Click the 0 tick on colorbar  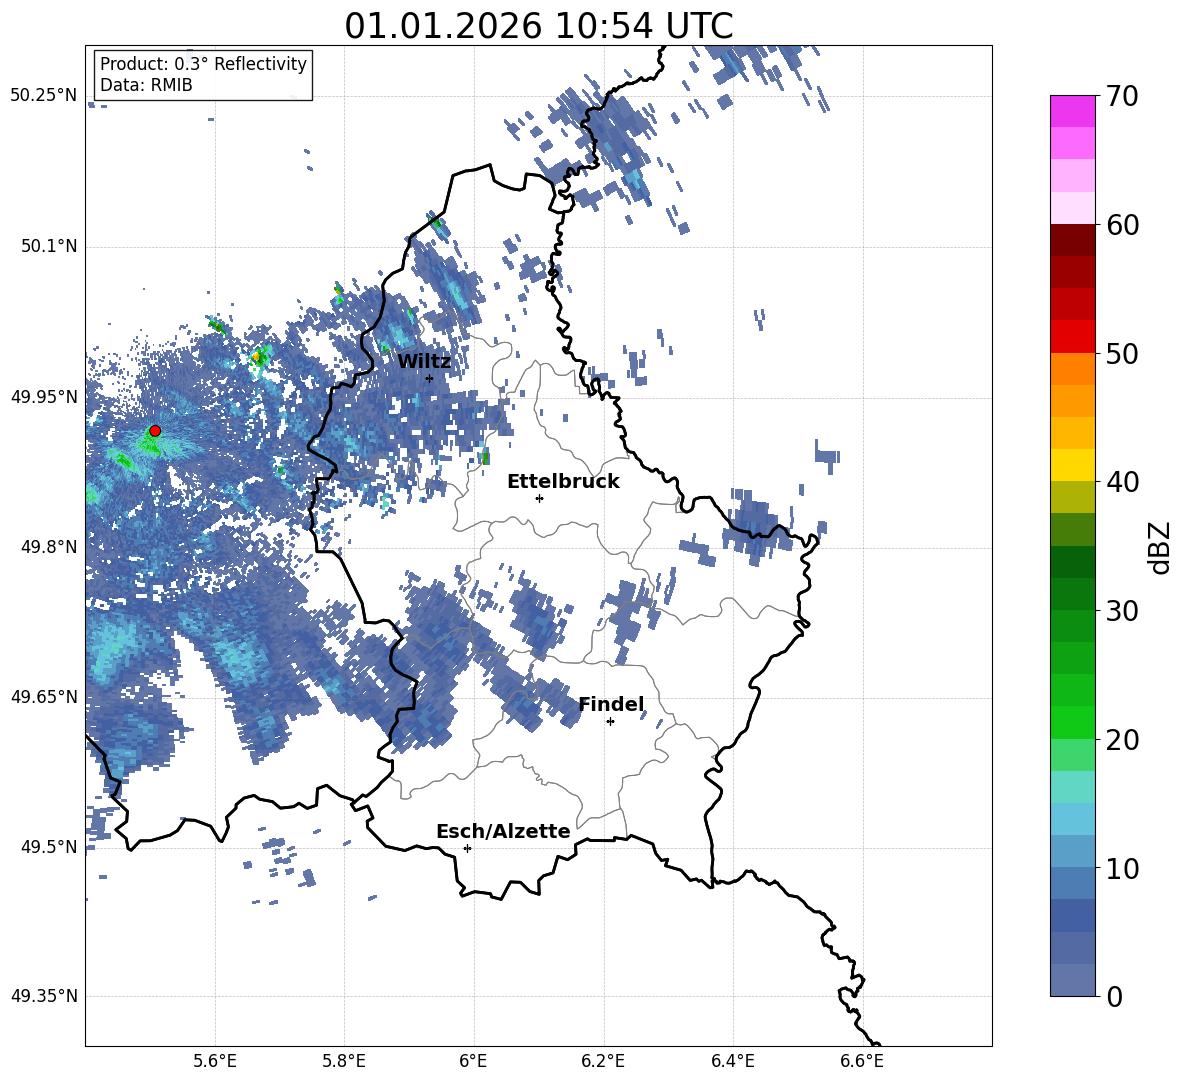point(1114,996)
